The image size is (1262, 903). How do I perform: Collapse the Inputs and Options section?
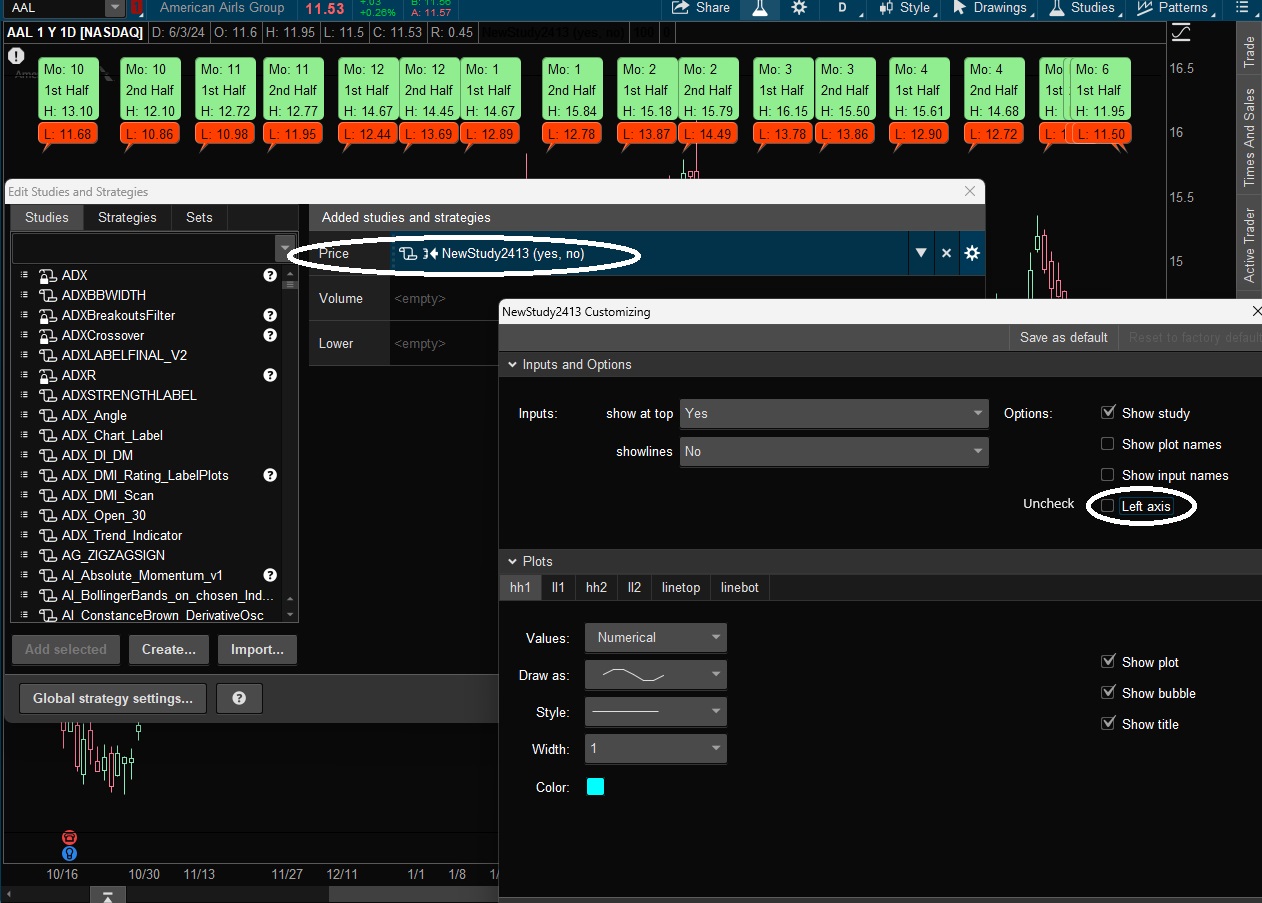click(x=513, y=365)
